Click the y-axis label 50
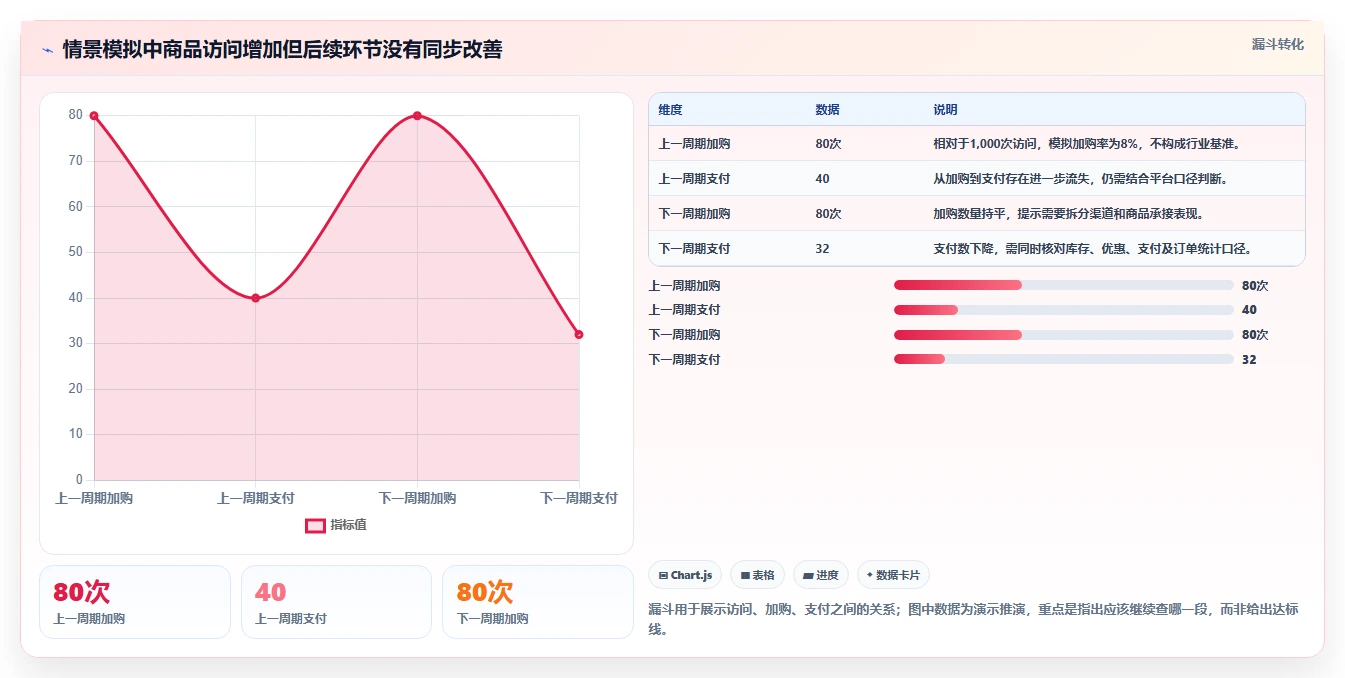Viewport: 1345px width, 678px height. coord(75,252)
